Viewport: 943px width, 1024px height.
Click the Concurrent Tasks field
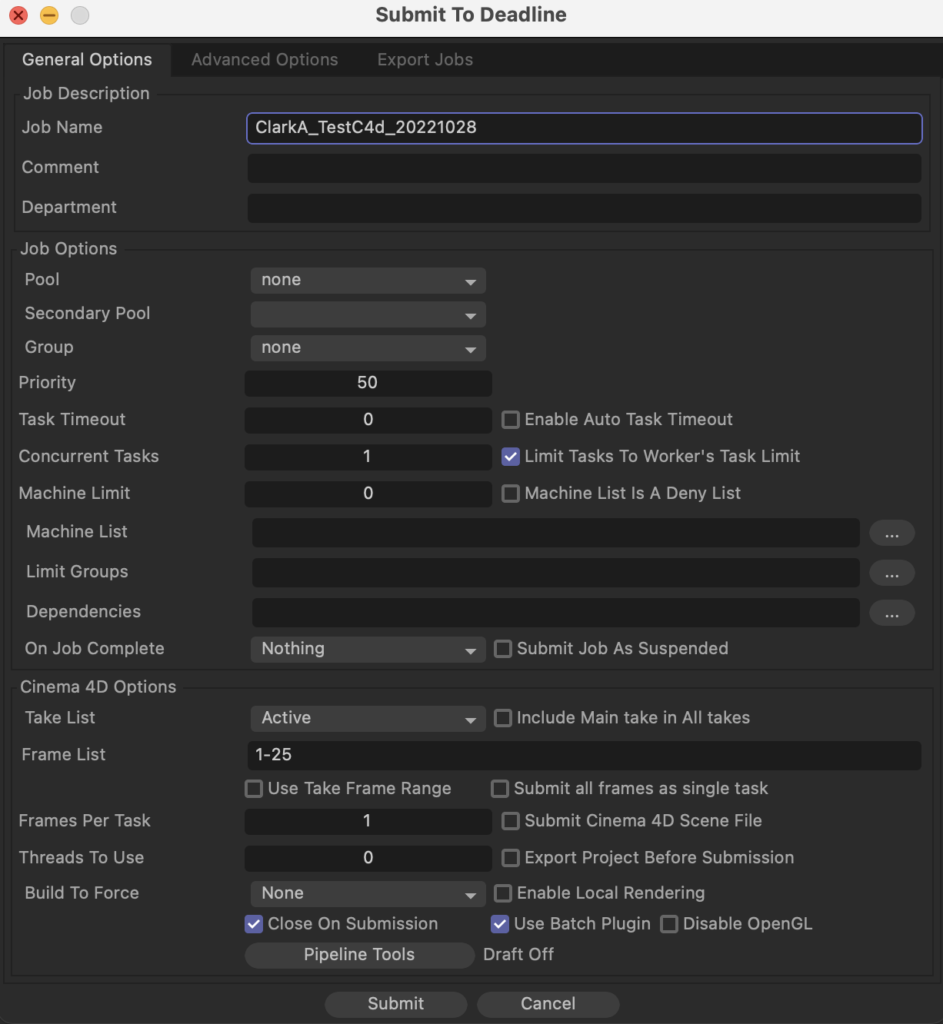pyautogui.click(x=368, y=456)
